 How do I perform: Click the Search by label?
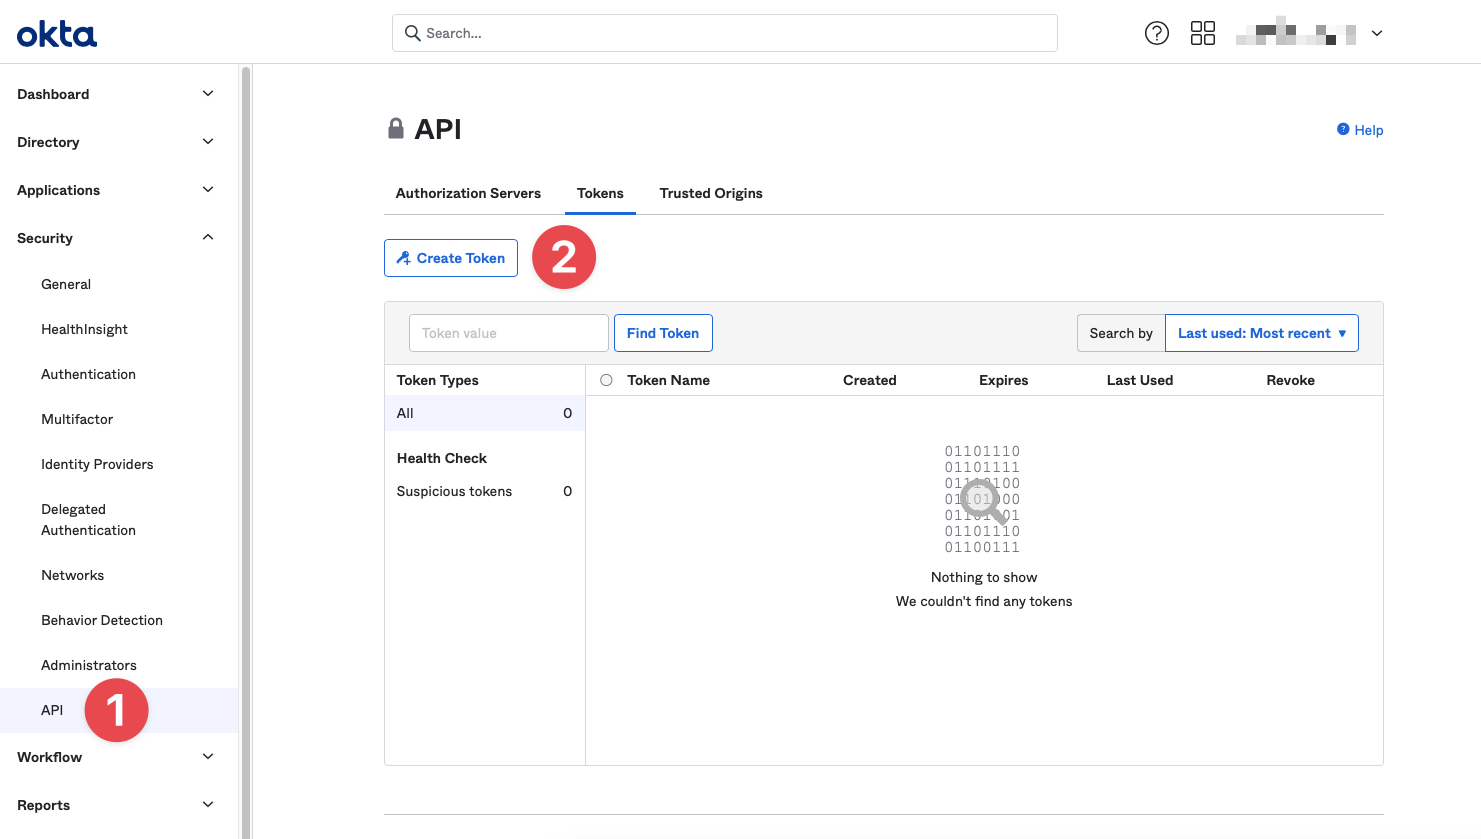click(x=1121, y=333)
